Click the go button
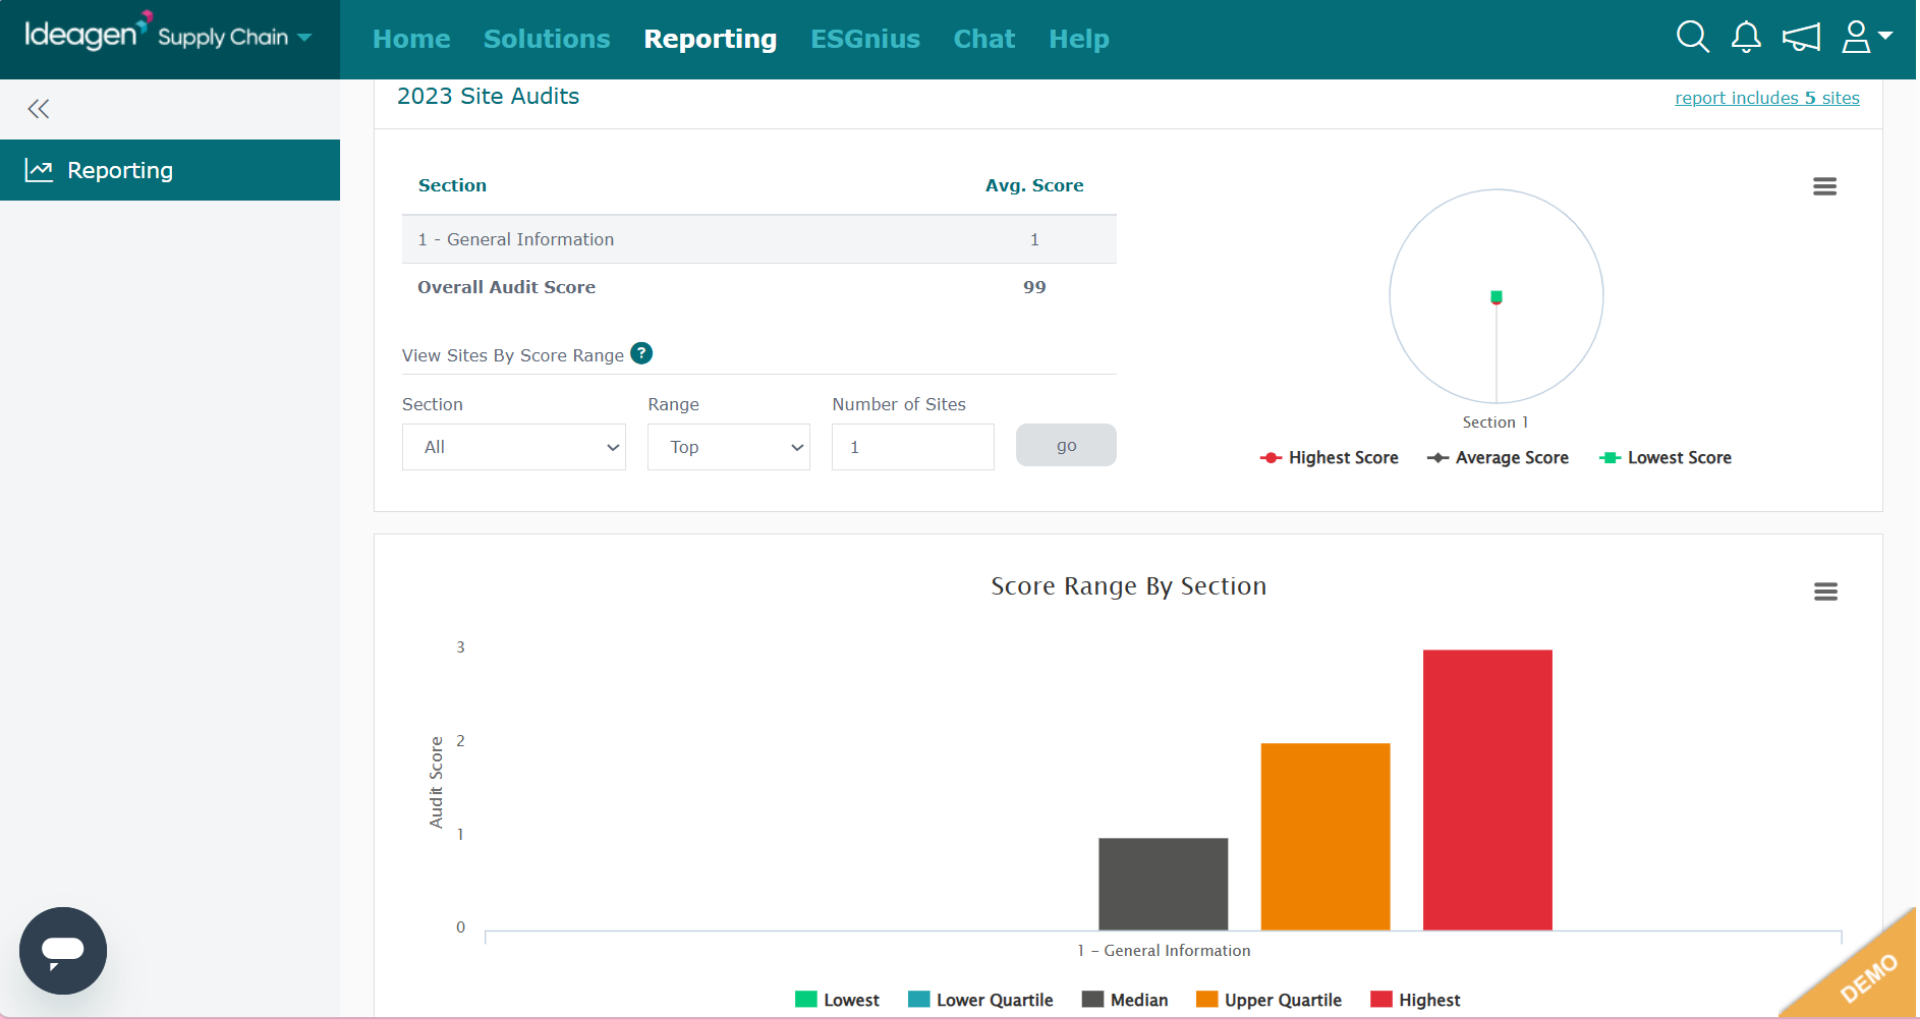Screen dimensions: 1920x1020 1066,445
